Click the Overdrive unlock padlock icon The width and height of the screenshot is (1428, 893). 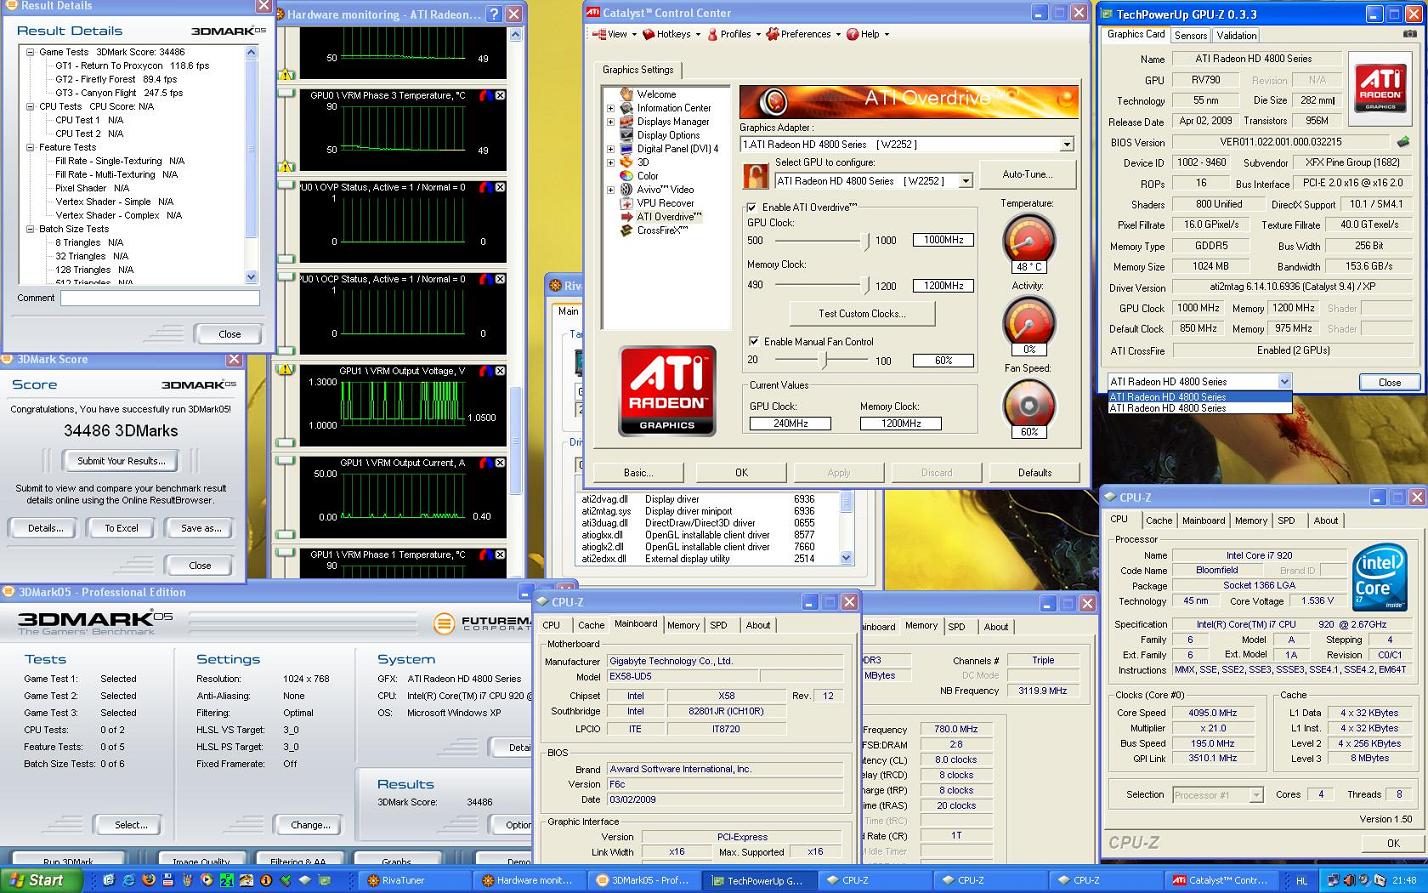coord(755,176)
